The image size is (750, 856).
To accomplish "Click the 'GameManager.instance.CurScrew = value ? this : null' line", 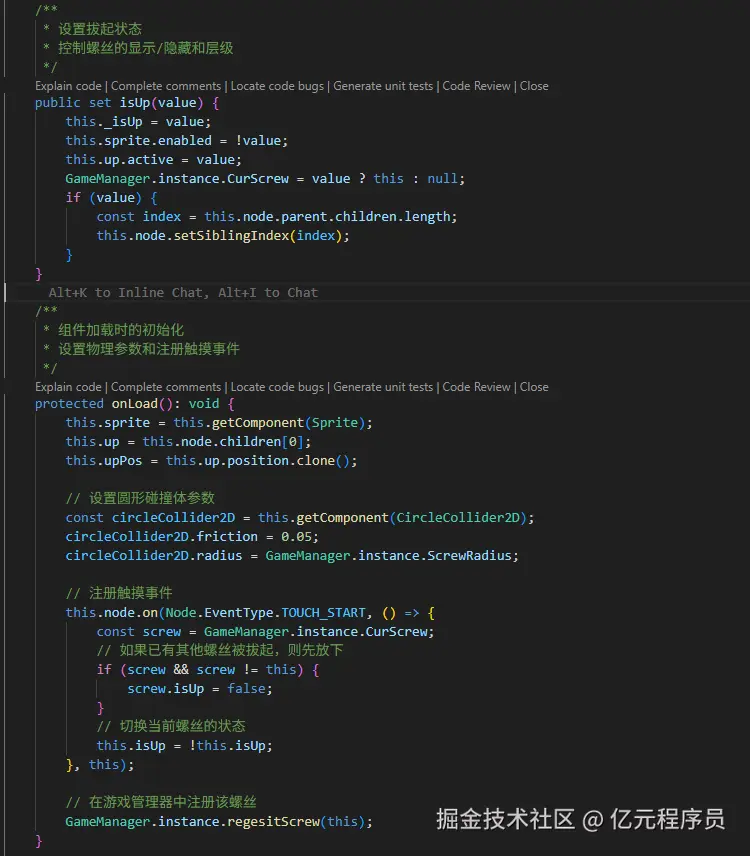I will click(x=265, y=179).
